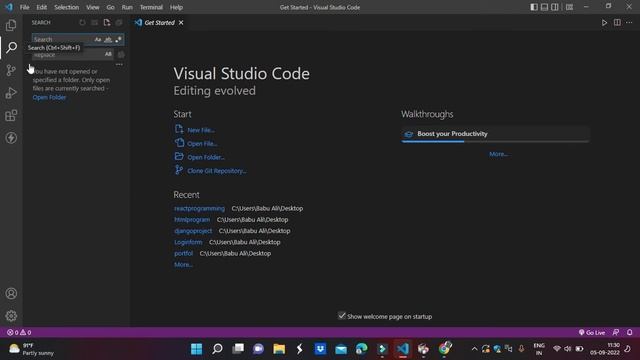
Task: Show More recent folders
Action: pyautogui.click(x=183, y=264)
